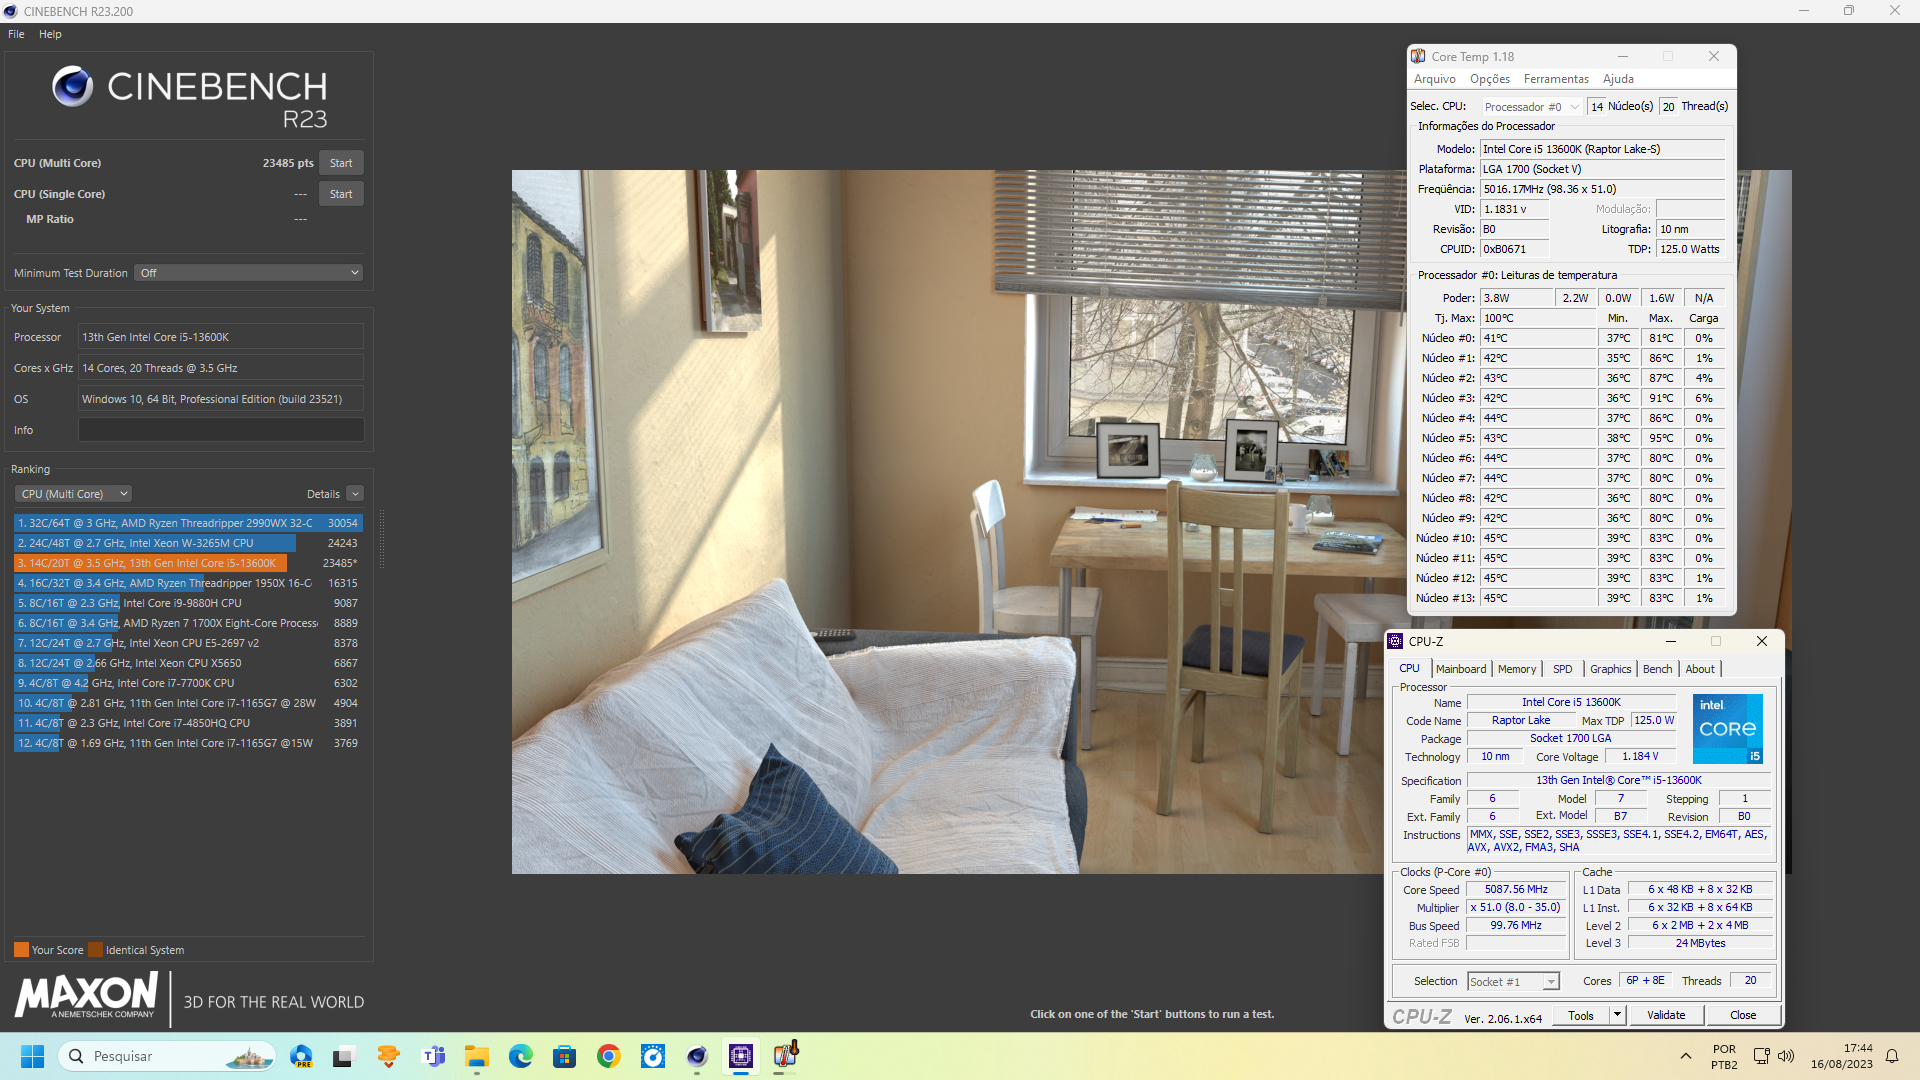Switch to CPU tab in CPU-Z
Image resolution: width=1920 pixels, height=1080 pixels.
1409,669
